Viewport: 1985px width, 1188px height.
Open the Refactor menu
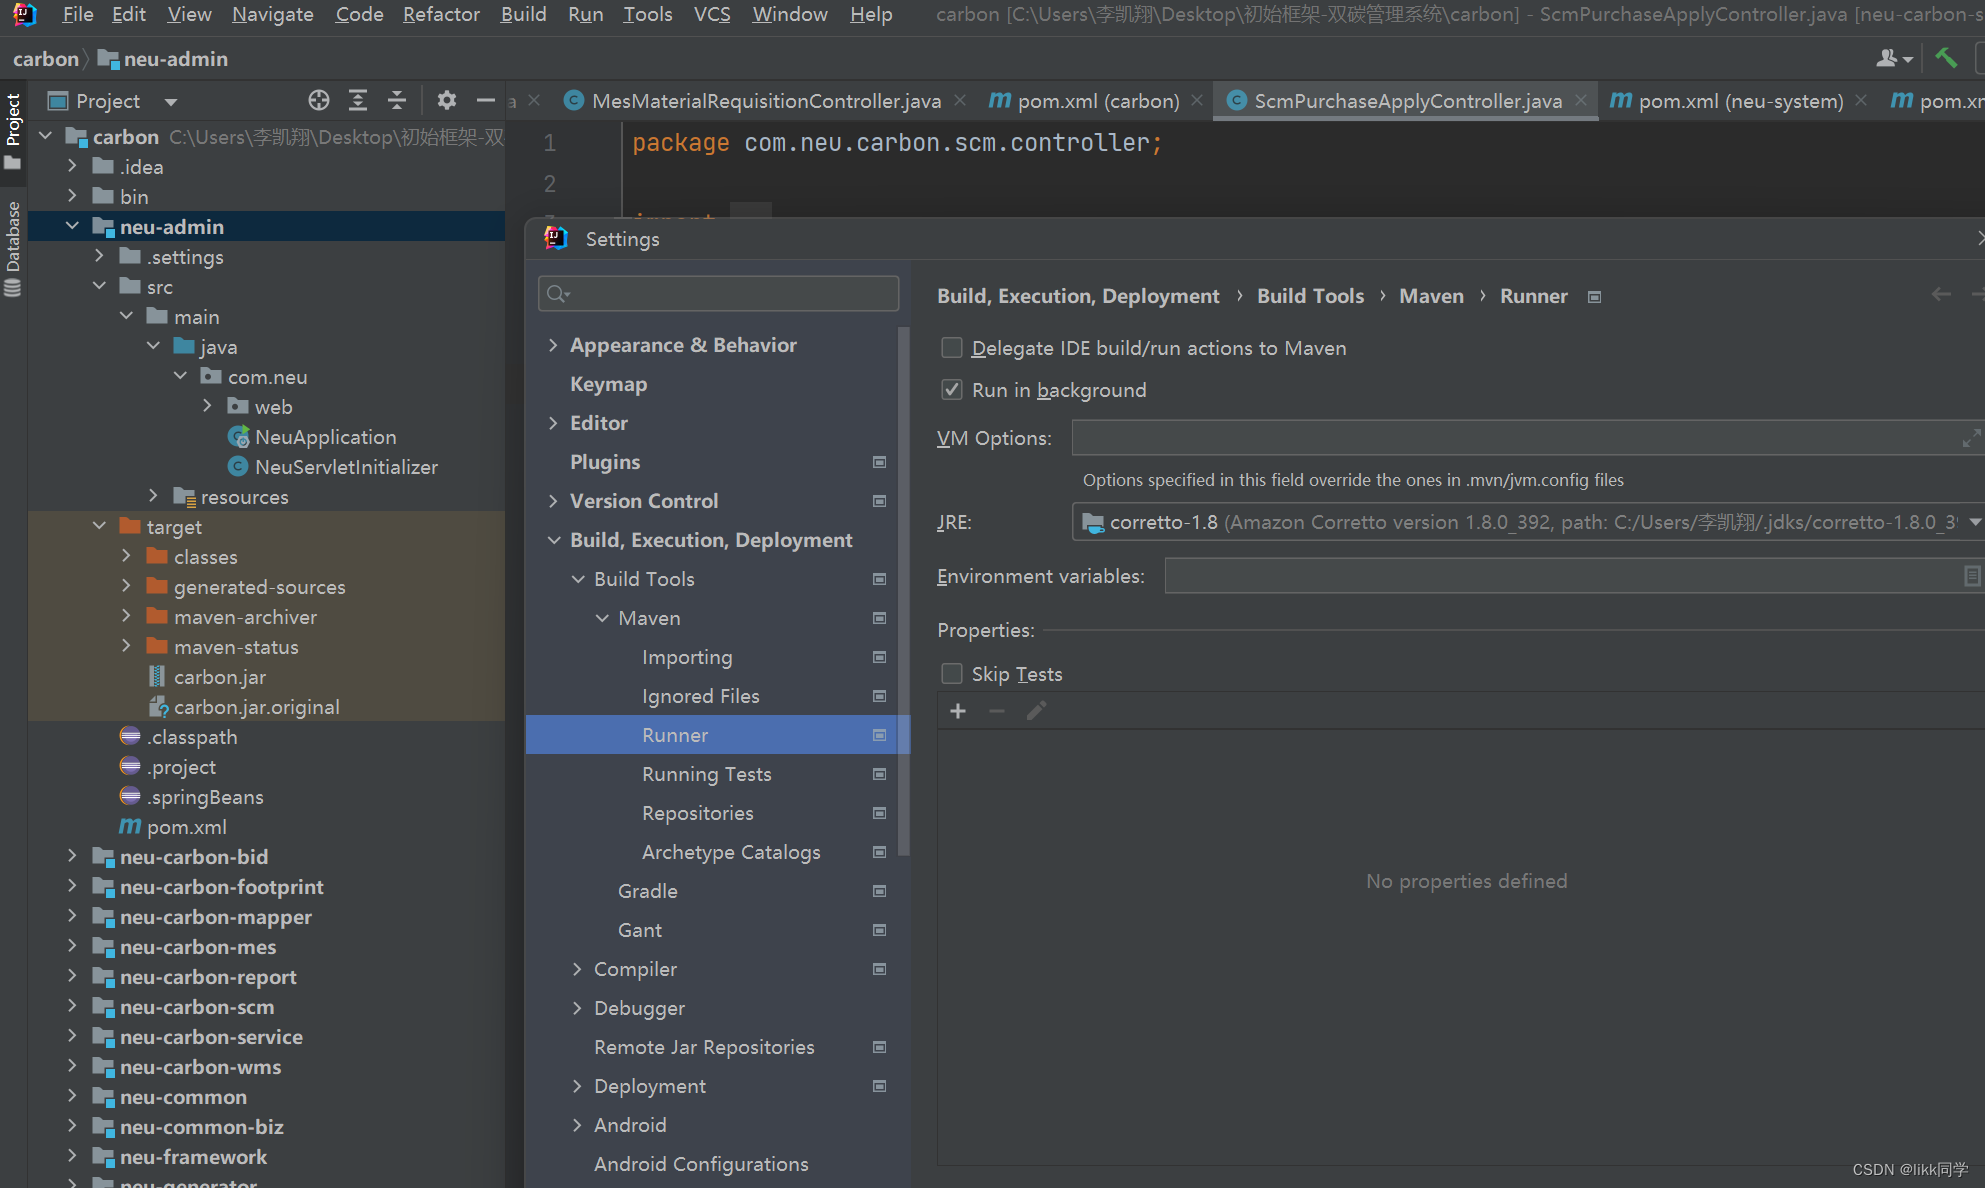[x=441, y=14]
